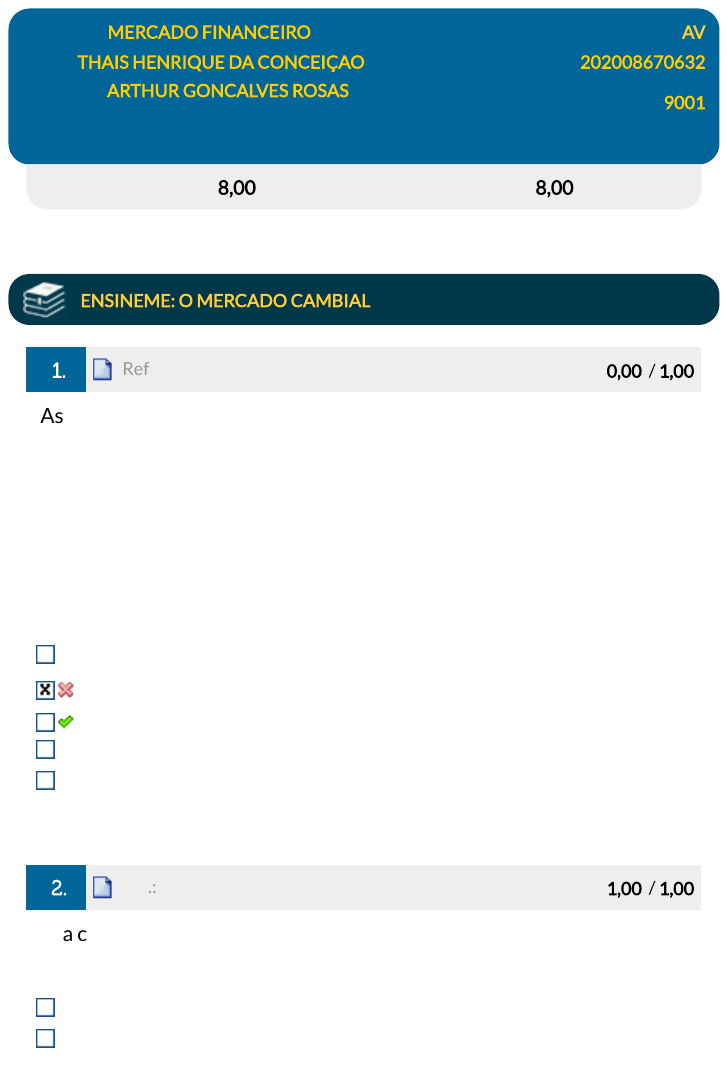Click the document icon in question 2 header
This screenshot has height=1077, width=727.
point(102,887)
